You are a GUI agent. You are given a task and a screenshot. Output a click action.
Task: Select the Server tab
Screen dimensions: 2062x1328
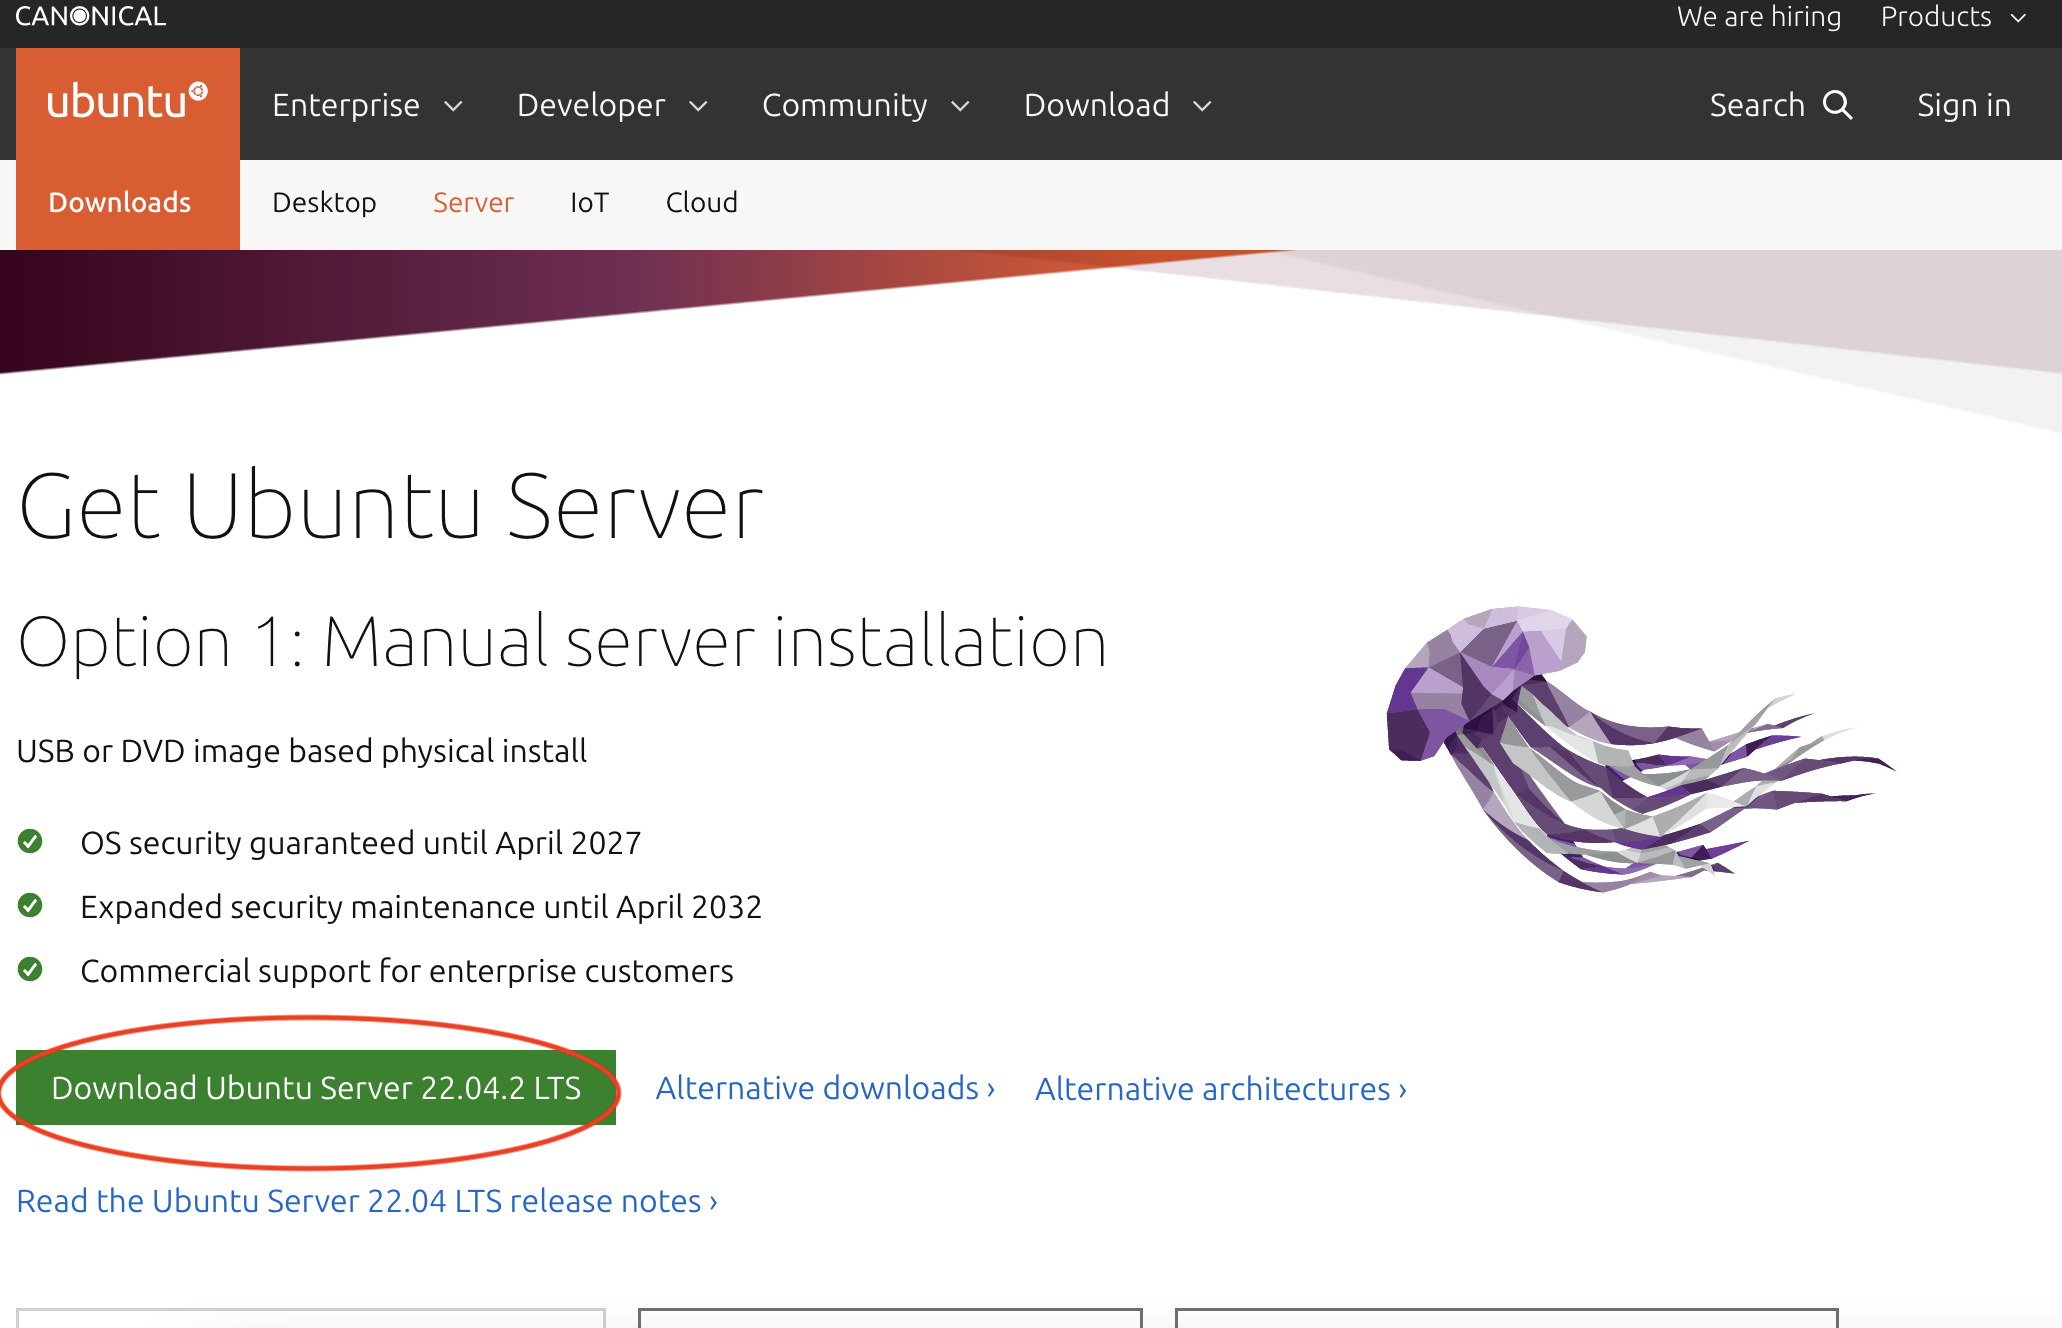click(x=473, y=203)
